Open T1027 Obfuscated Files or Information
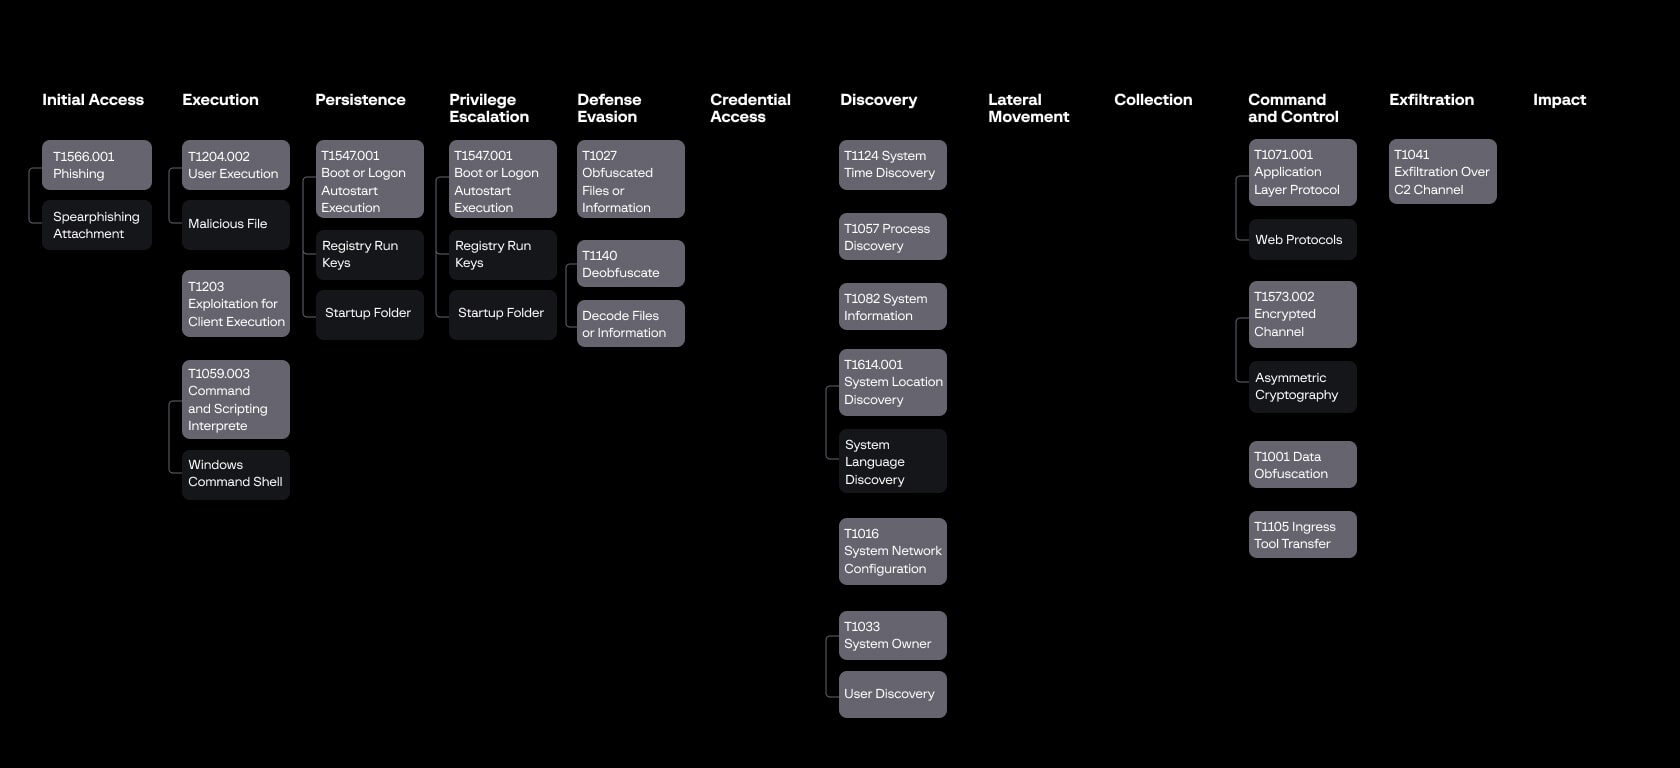1680x768 pixels. coord(630,180)
